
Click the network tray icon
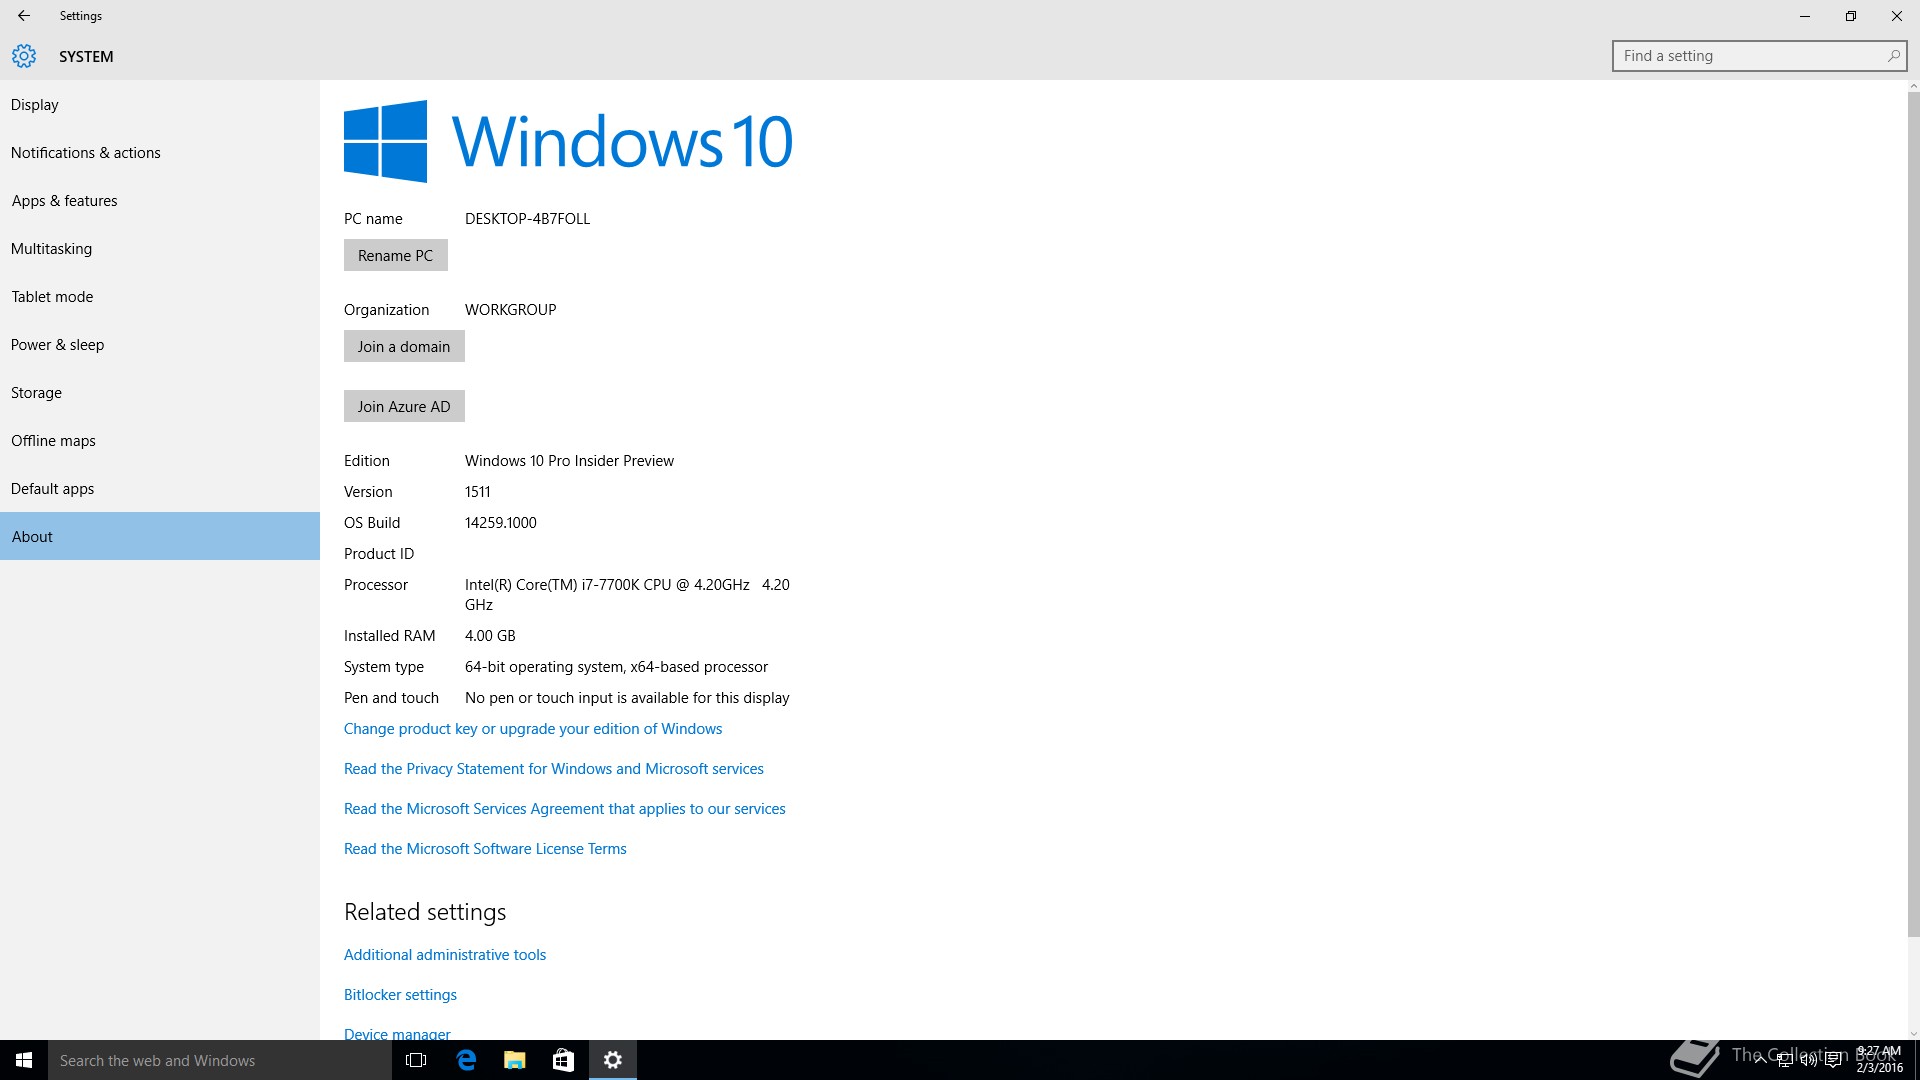coord(1785,1060)
